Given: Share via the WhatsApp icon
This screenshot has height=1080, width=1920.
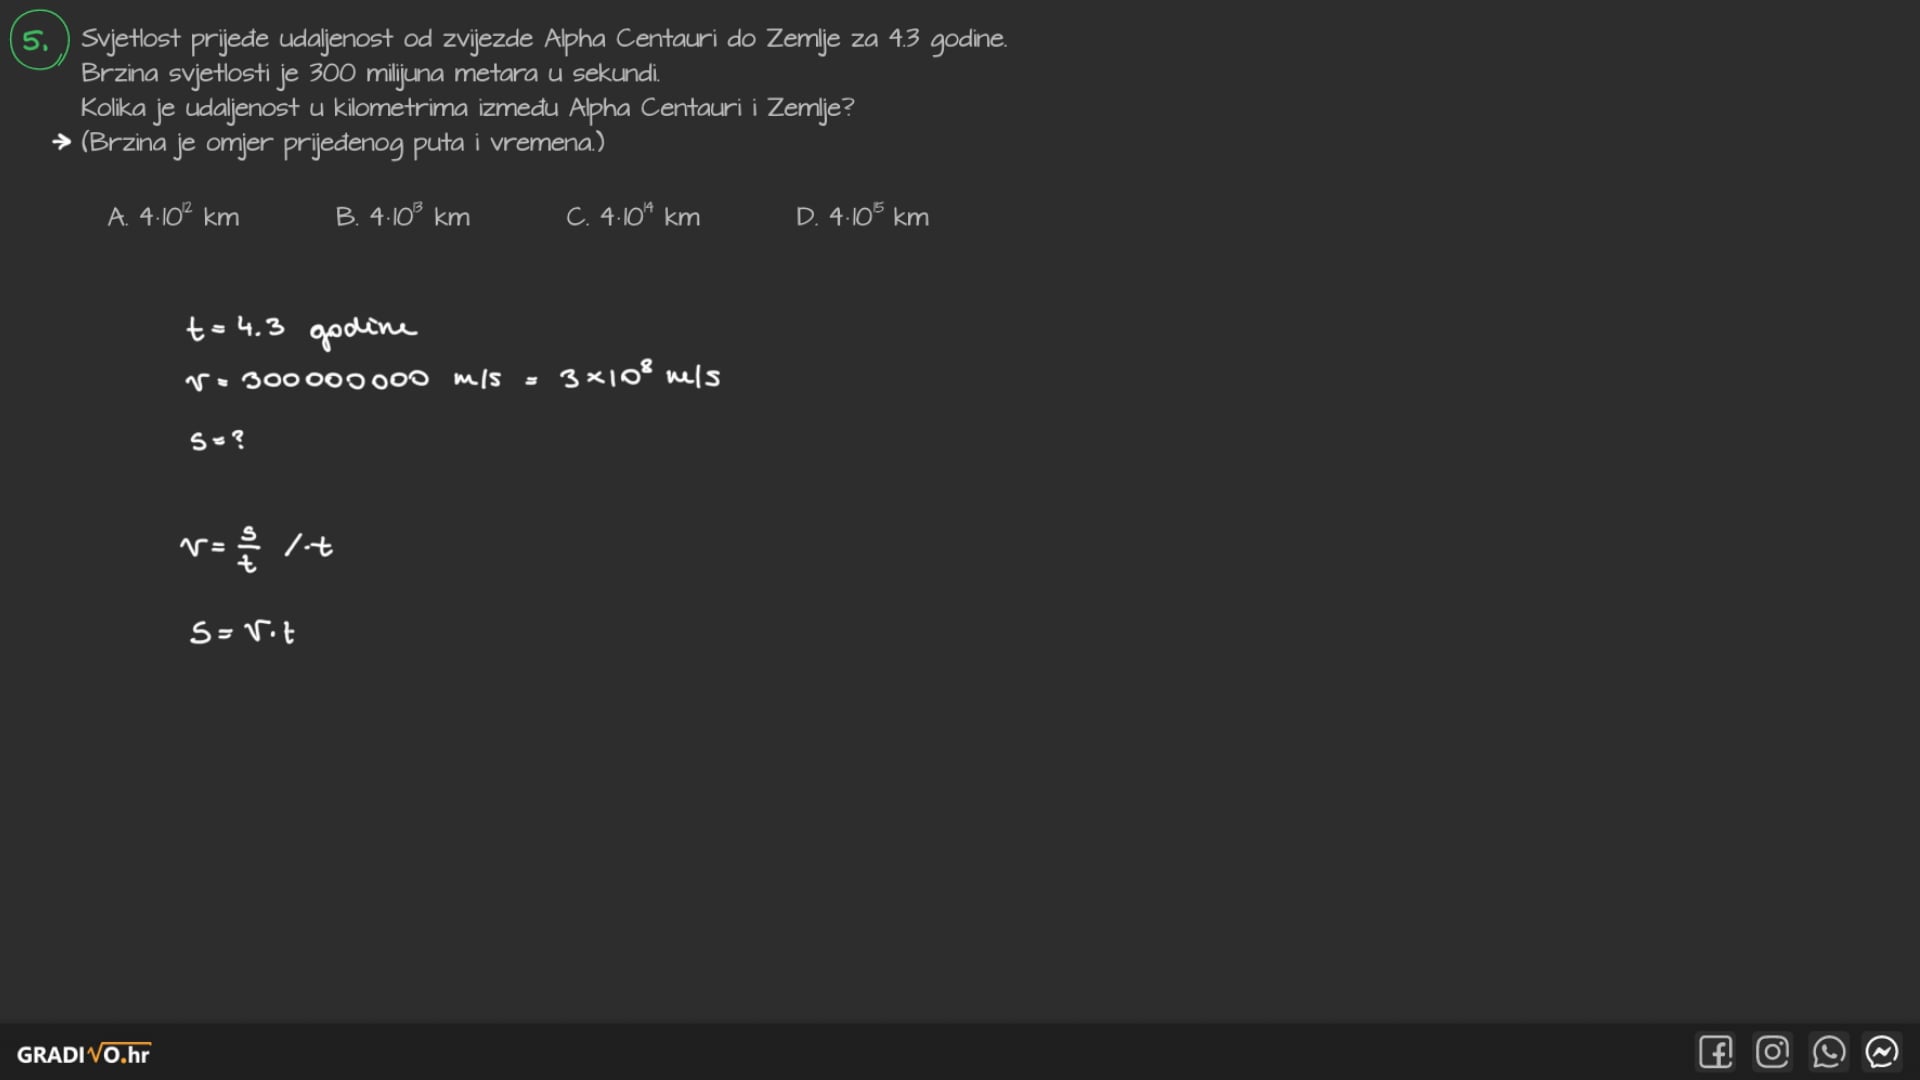Looking at the screenshot, I should pos(1828,1052).
